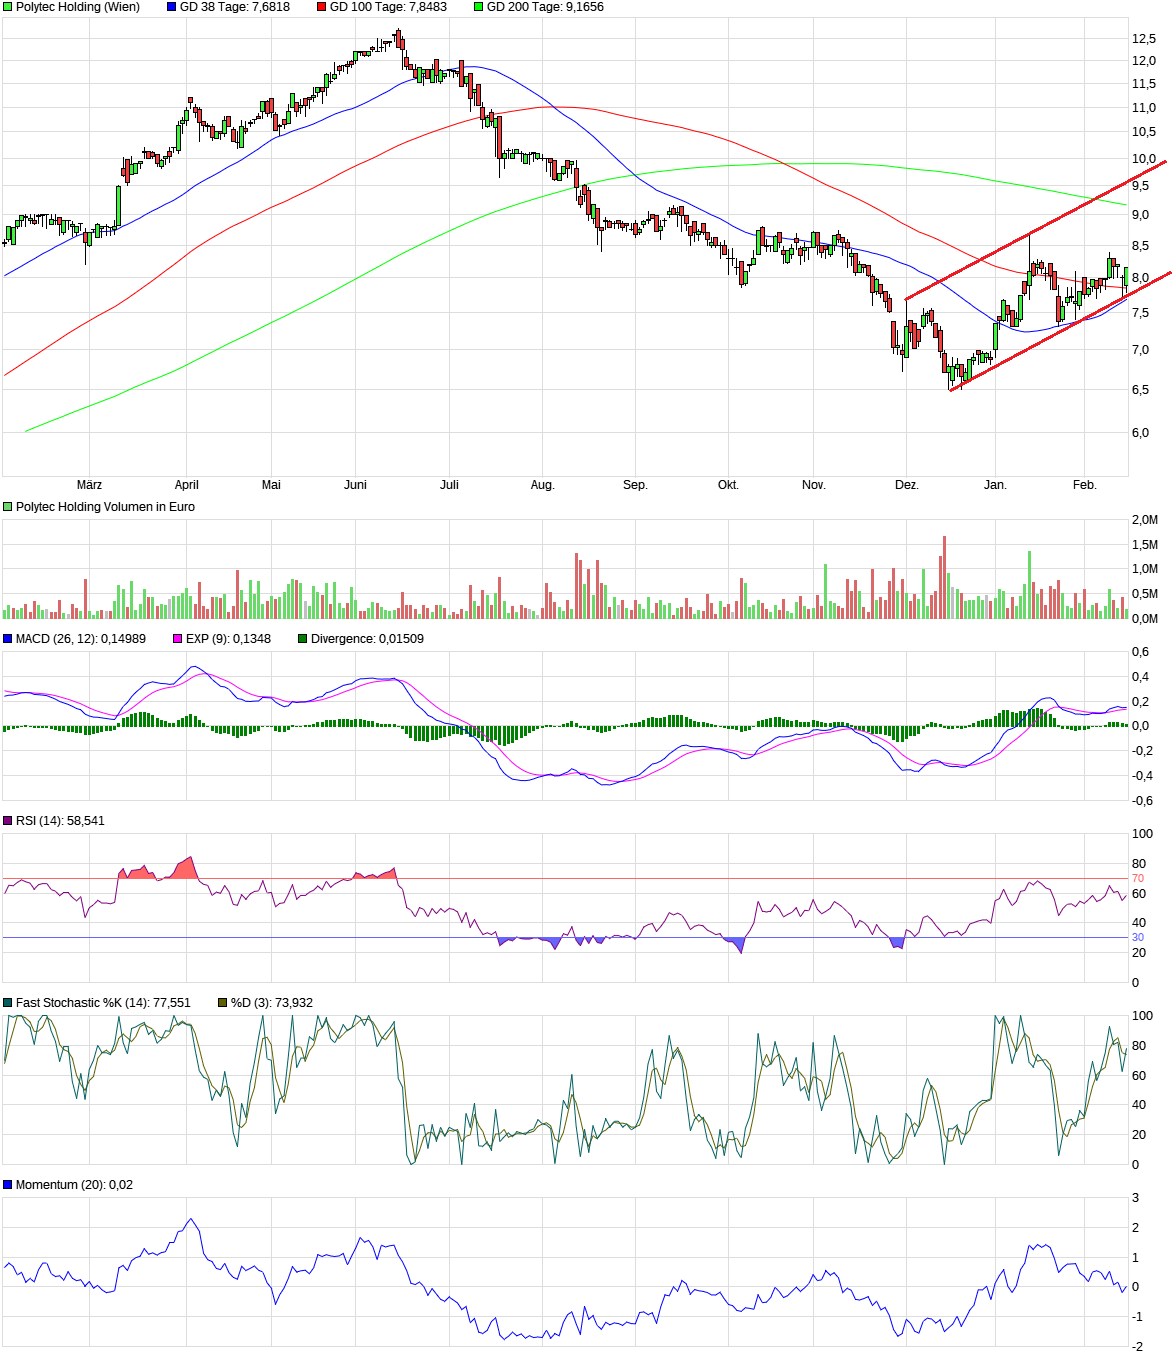The image size is (1175, 1358).
Task: Click the 'Juni' month axis label
Action: [x=355, y=485]
